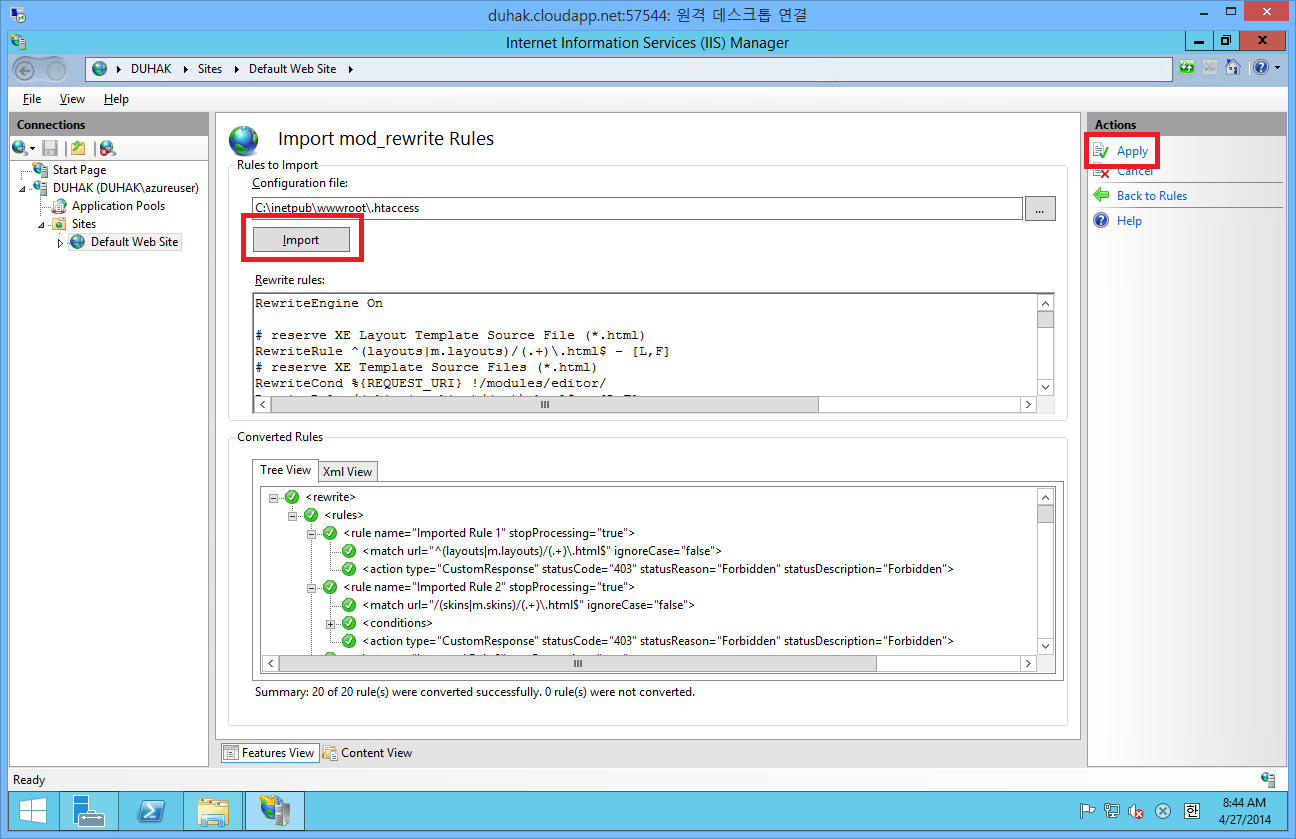Collapse the DUHAK server tree node

tap(23, 188)
